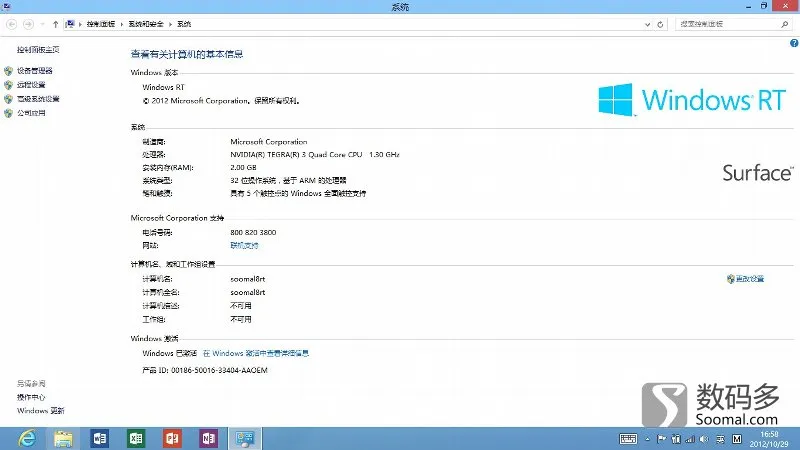This screenshot has width=800, height=450.
Task: Click the window icon in title bar
Action: point(6,6)
